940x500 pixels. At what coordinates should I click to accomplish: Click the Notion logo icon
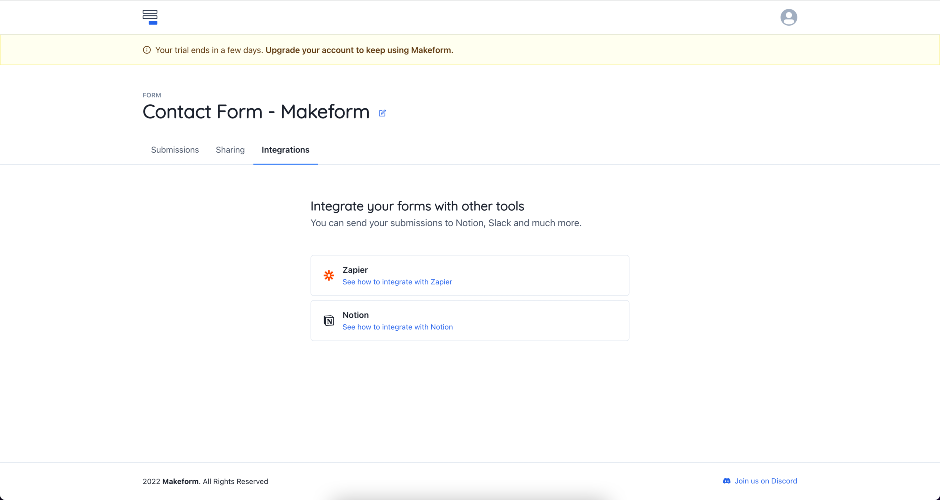(x=329, y=321)
